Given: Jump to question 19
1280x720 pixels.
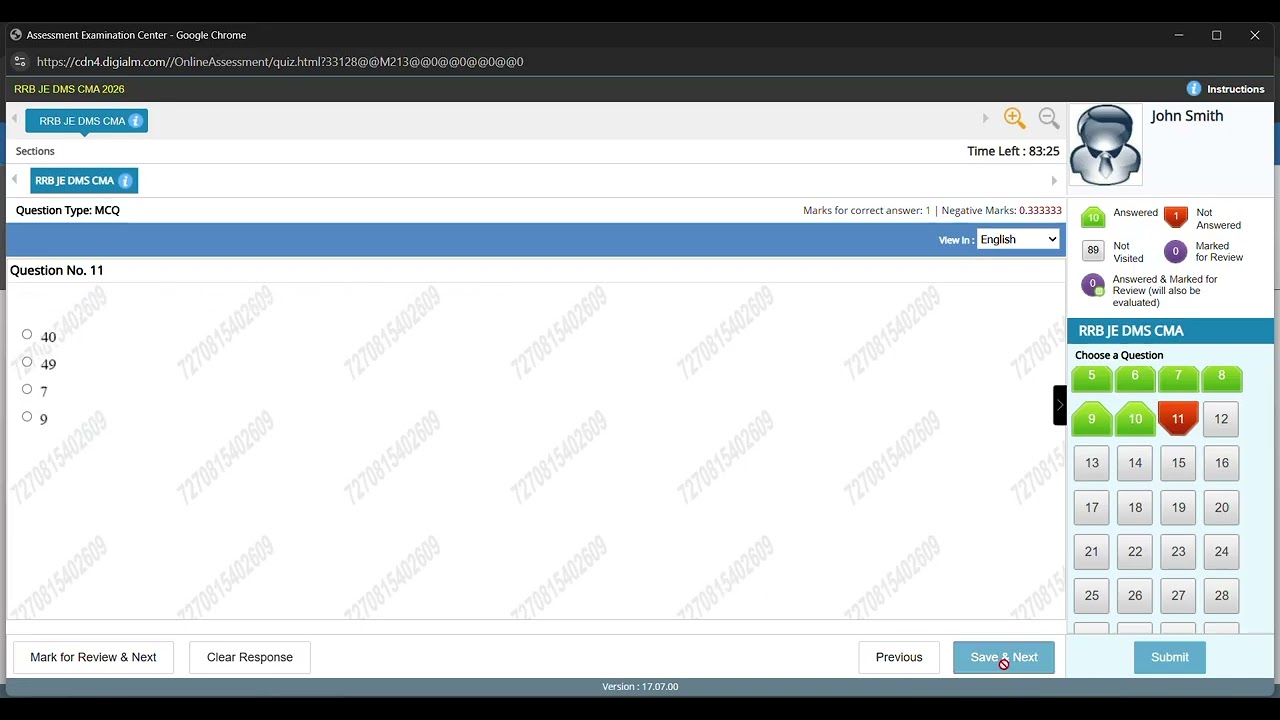Looking at the screenshot, I should 1178,507.
